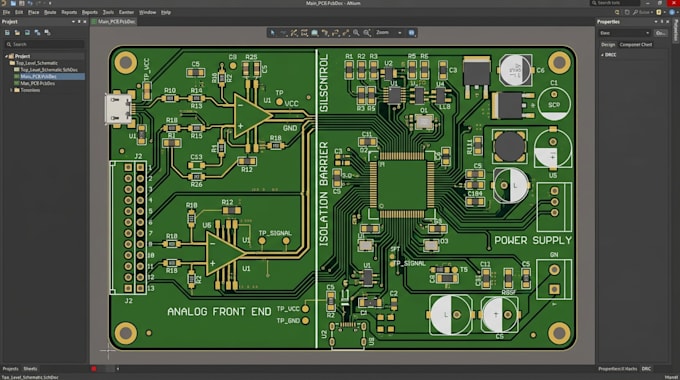
Task: Open the Doc dropdown in Properties panel
Action: pos(624,33)
